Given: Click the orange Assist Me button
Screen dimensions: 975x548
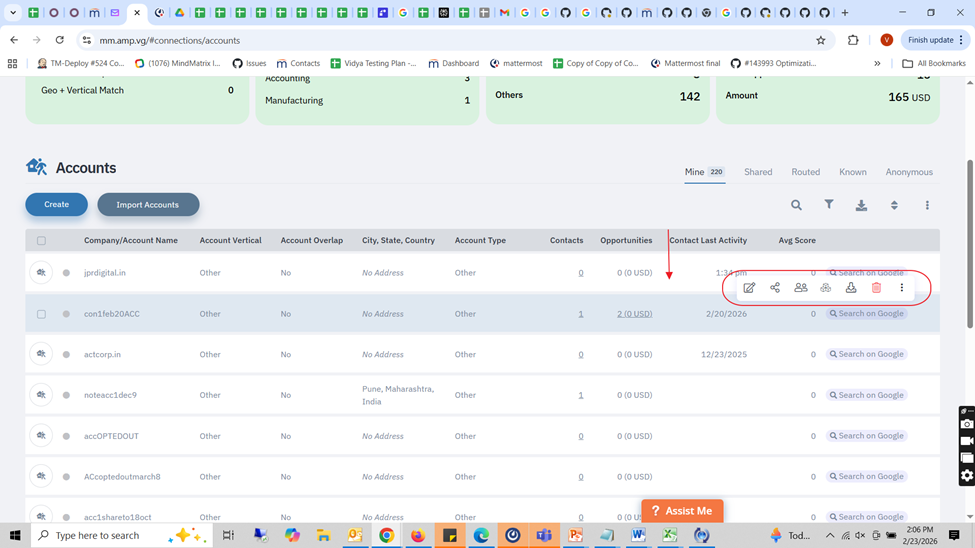Looking at the screenshot, I should click(682, 511).
